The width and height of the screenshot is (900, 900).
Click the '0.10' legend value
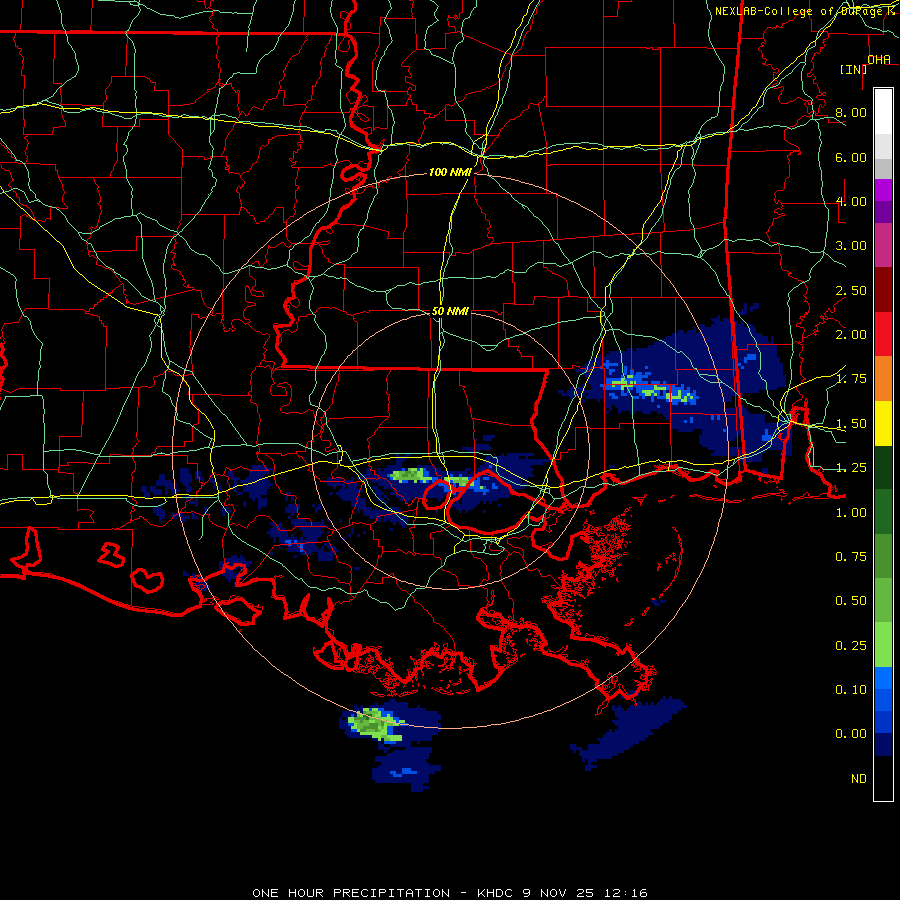tap(851, 690)
